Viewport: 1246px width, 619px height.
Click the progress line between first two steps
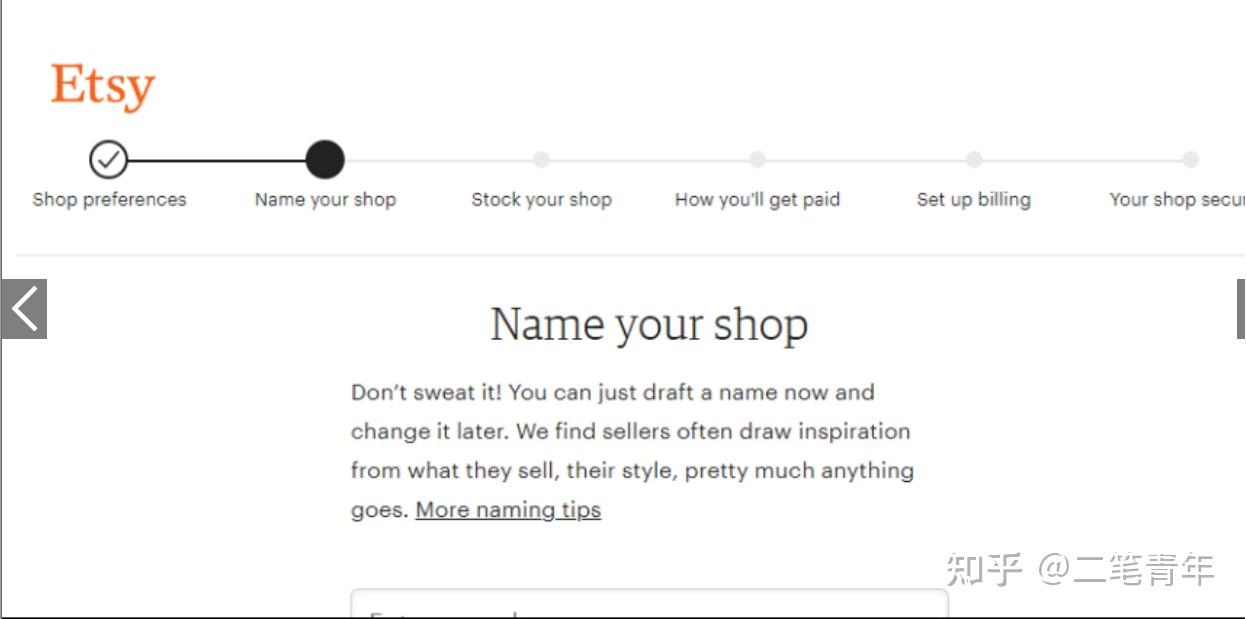216,160
